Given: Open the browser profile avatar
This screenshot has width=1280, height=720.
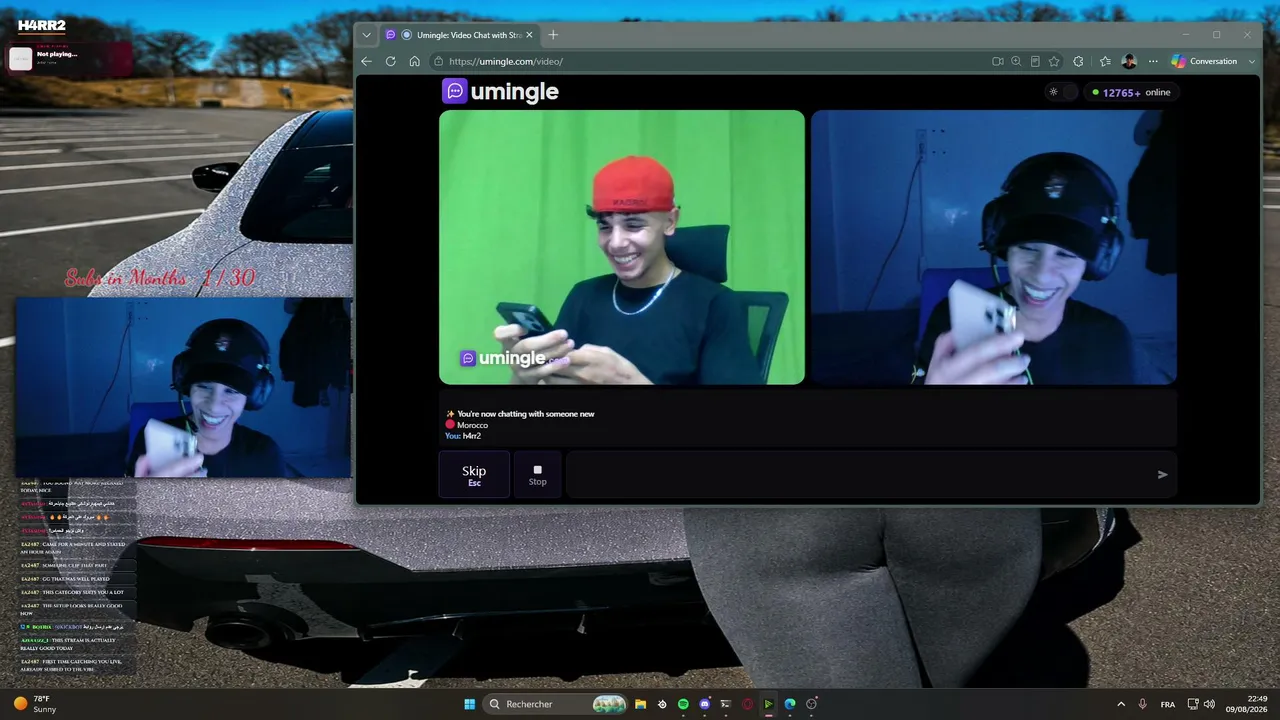Looking at the screenshot, I should pos(1129,61).
